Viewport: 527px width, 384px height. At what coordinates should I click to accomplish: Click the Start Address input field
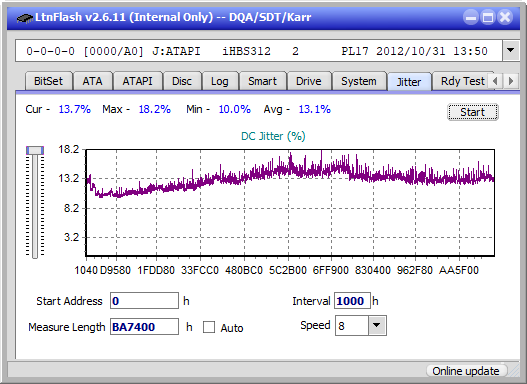coord(145,301)
